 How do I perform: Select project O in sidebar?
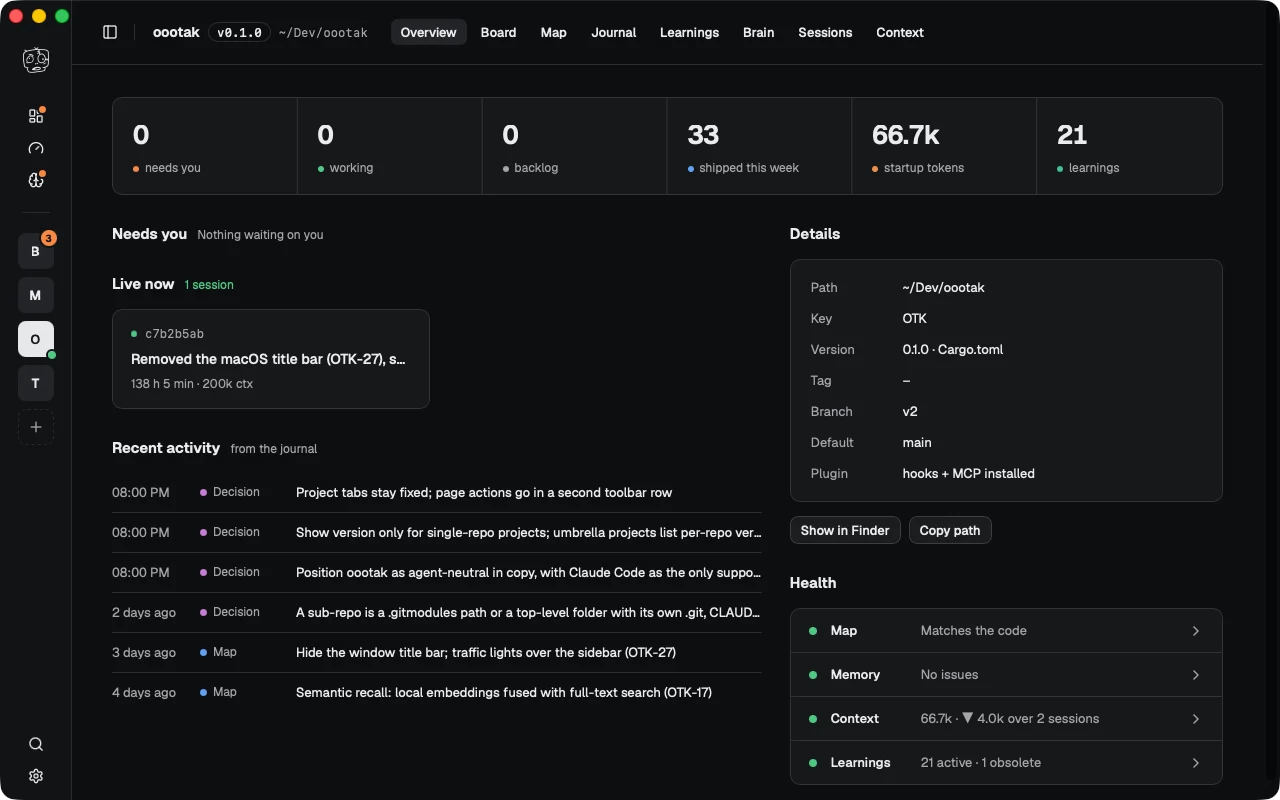click(36, 339)
